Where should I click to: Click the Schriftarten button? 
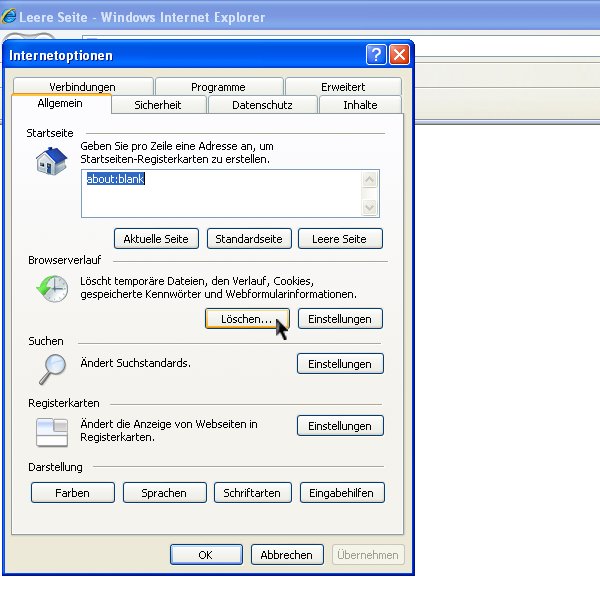[x=253, y=493]
